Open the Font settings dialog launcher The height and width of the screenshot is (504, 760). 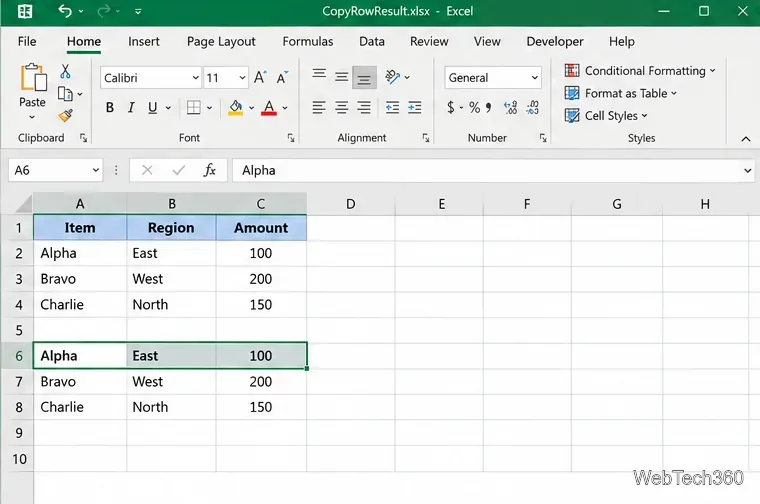pyautogui.click(x=291, y=138)
